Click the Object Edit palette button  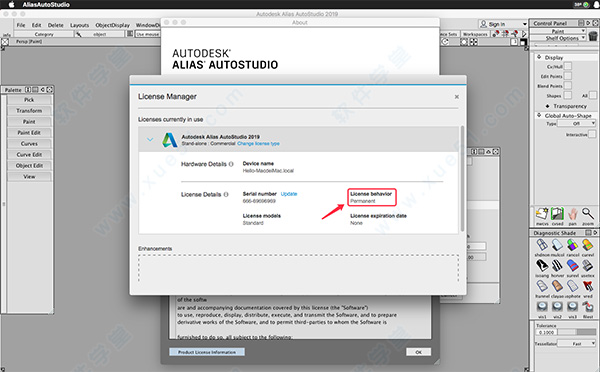coord(29,166)
